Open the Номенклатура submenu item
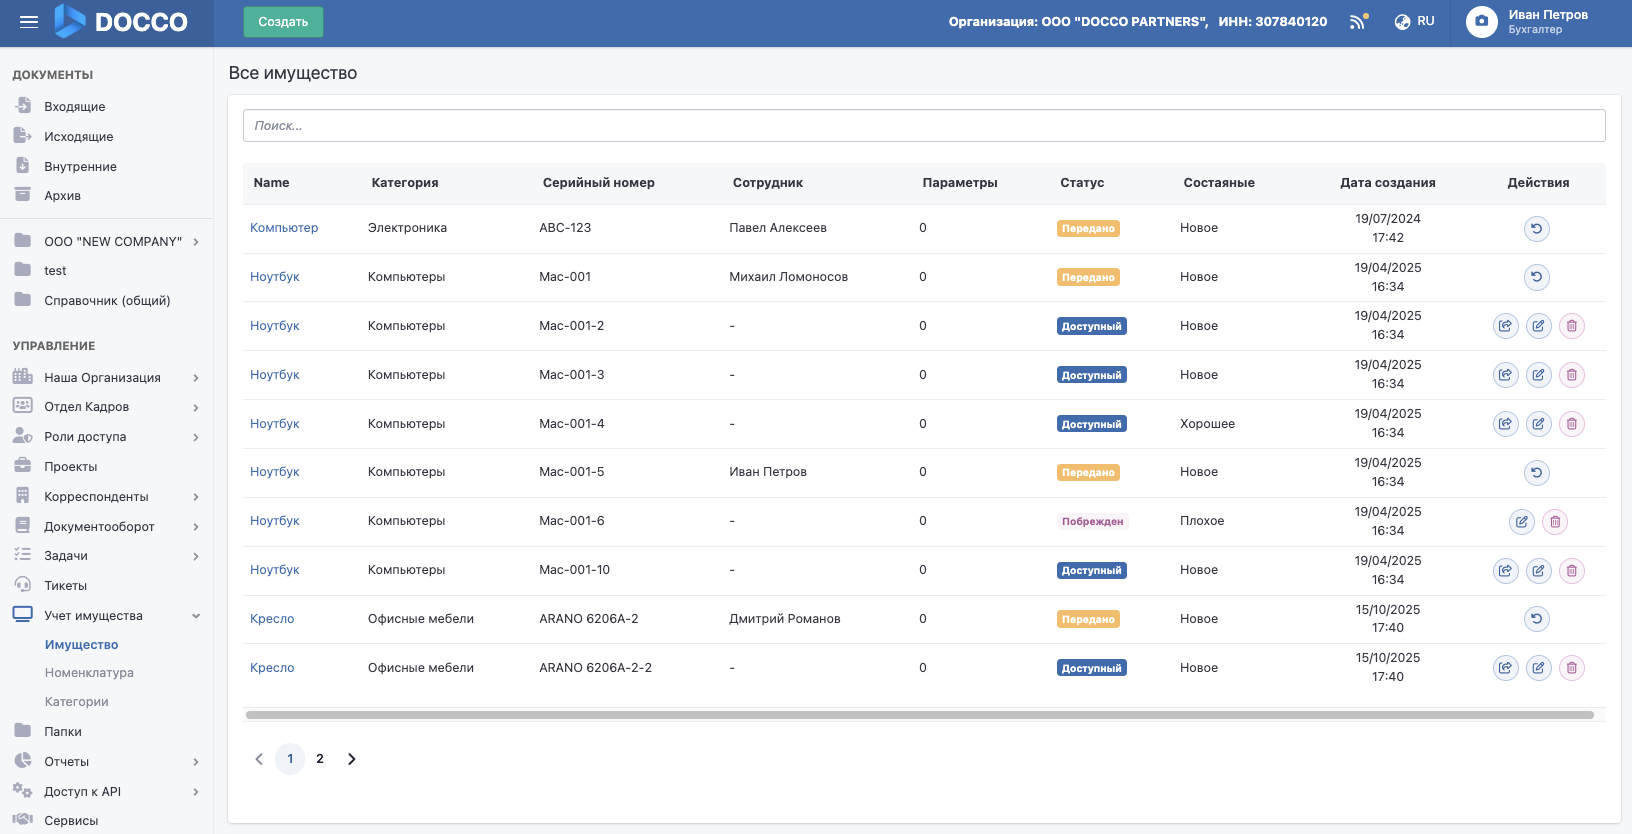1632x834 pixels. [x=89, y=673]
